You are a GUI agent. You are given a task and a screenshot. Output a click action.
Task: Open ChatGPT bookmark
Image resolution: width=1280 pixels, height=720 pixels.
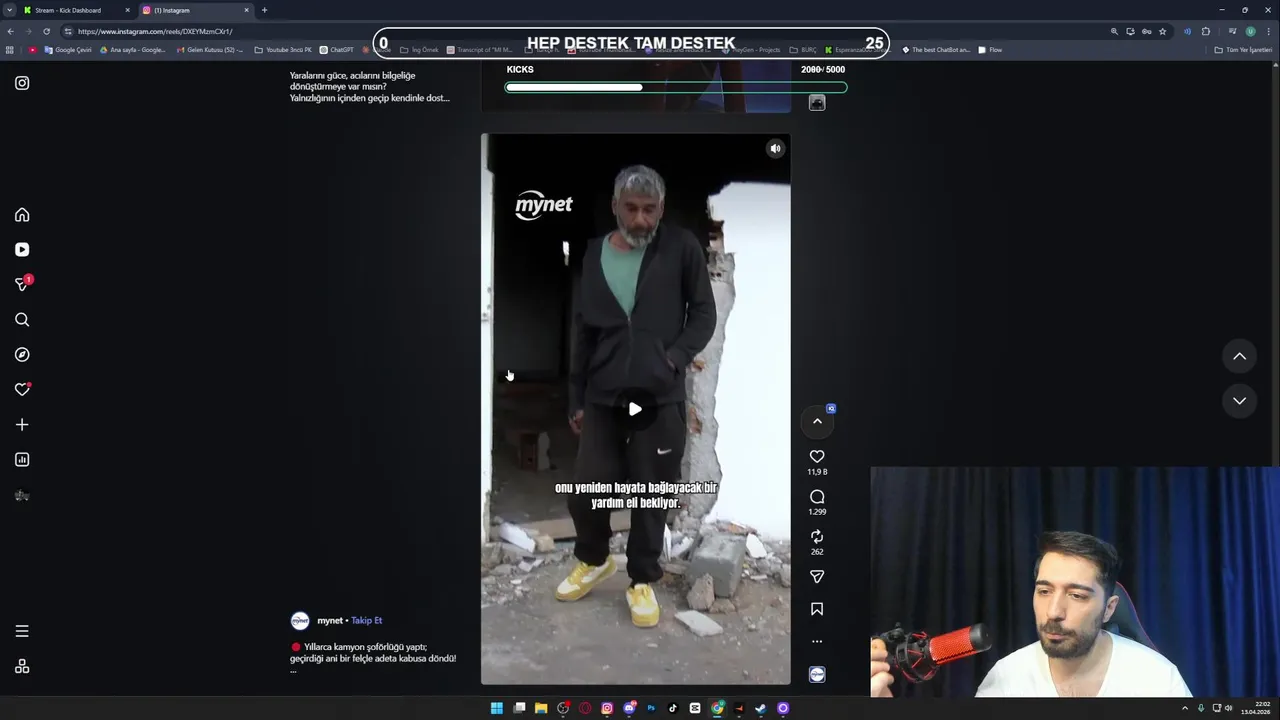(337, 50)
